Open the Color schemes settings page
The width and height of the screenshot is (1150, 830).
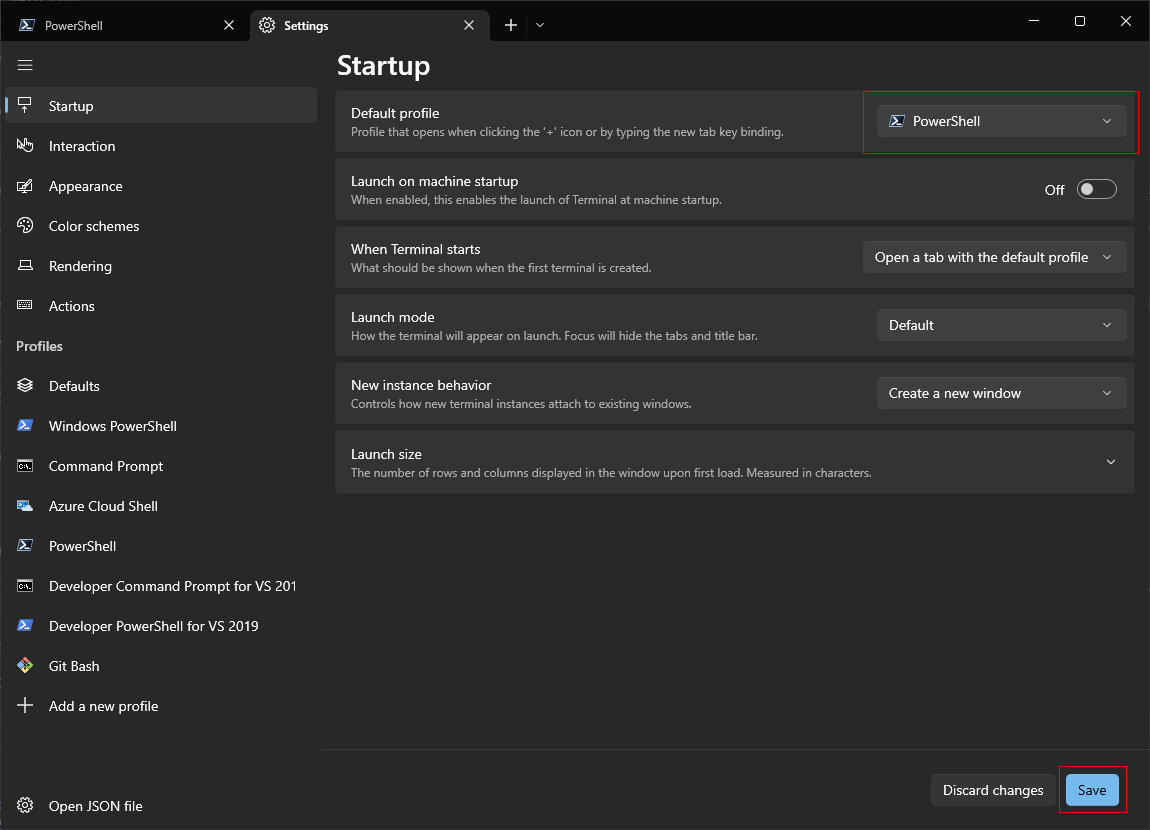pos(161,226)
